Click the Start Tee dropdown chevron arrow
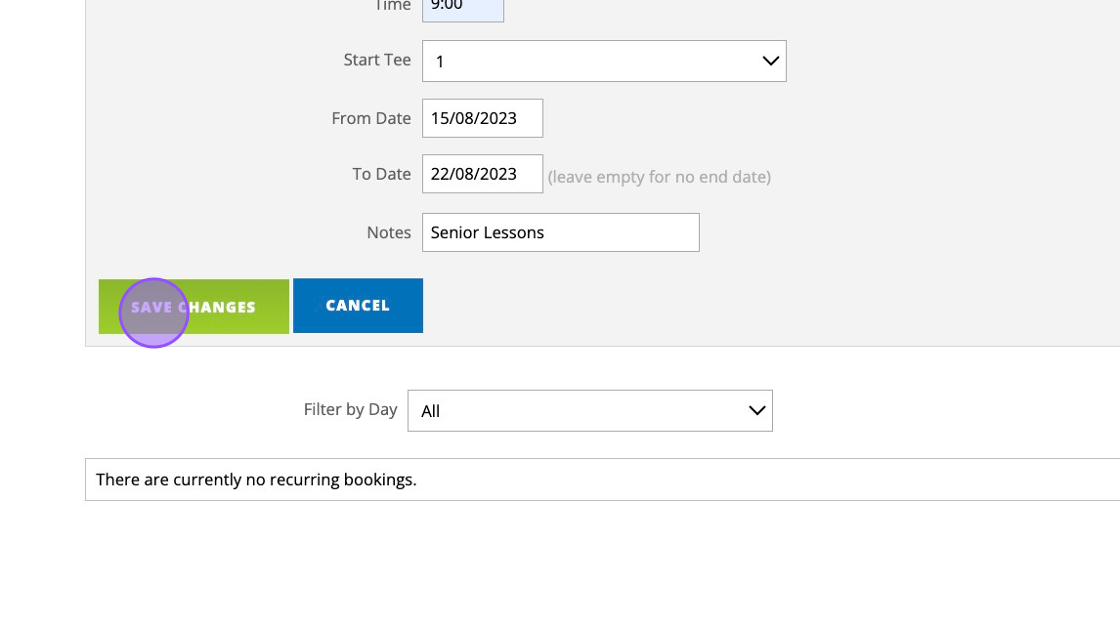 (x=770, y=61)
